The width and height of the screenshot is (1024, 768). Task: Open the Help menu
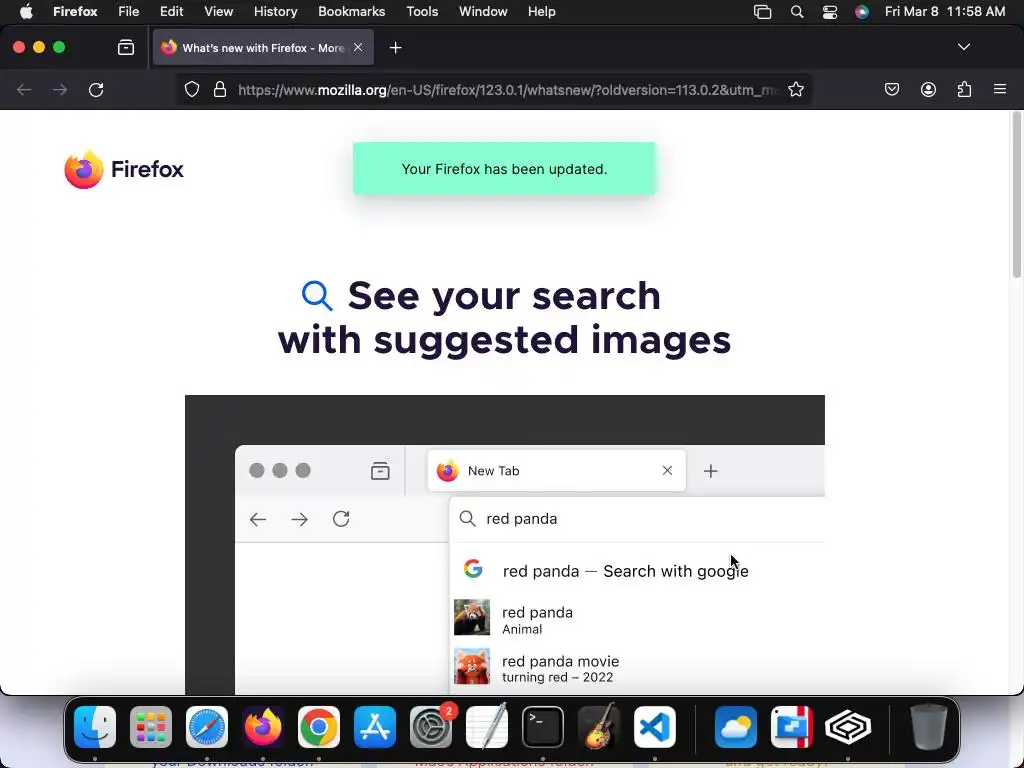(541, 12)
